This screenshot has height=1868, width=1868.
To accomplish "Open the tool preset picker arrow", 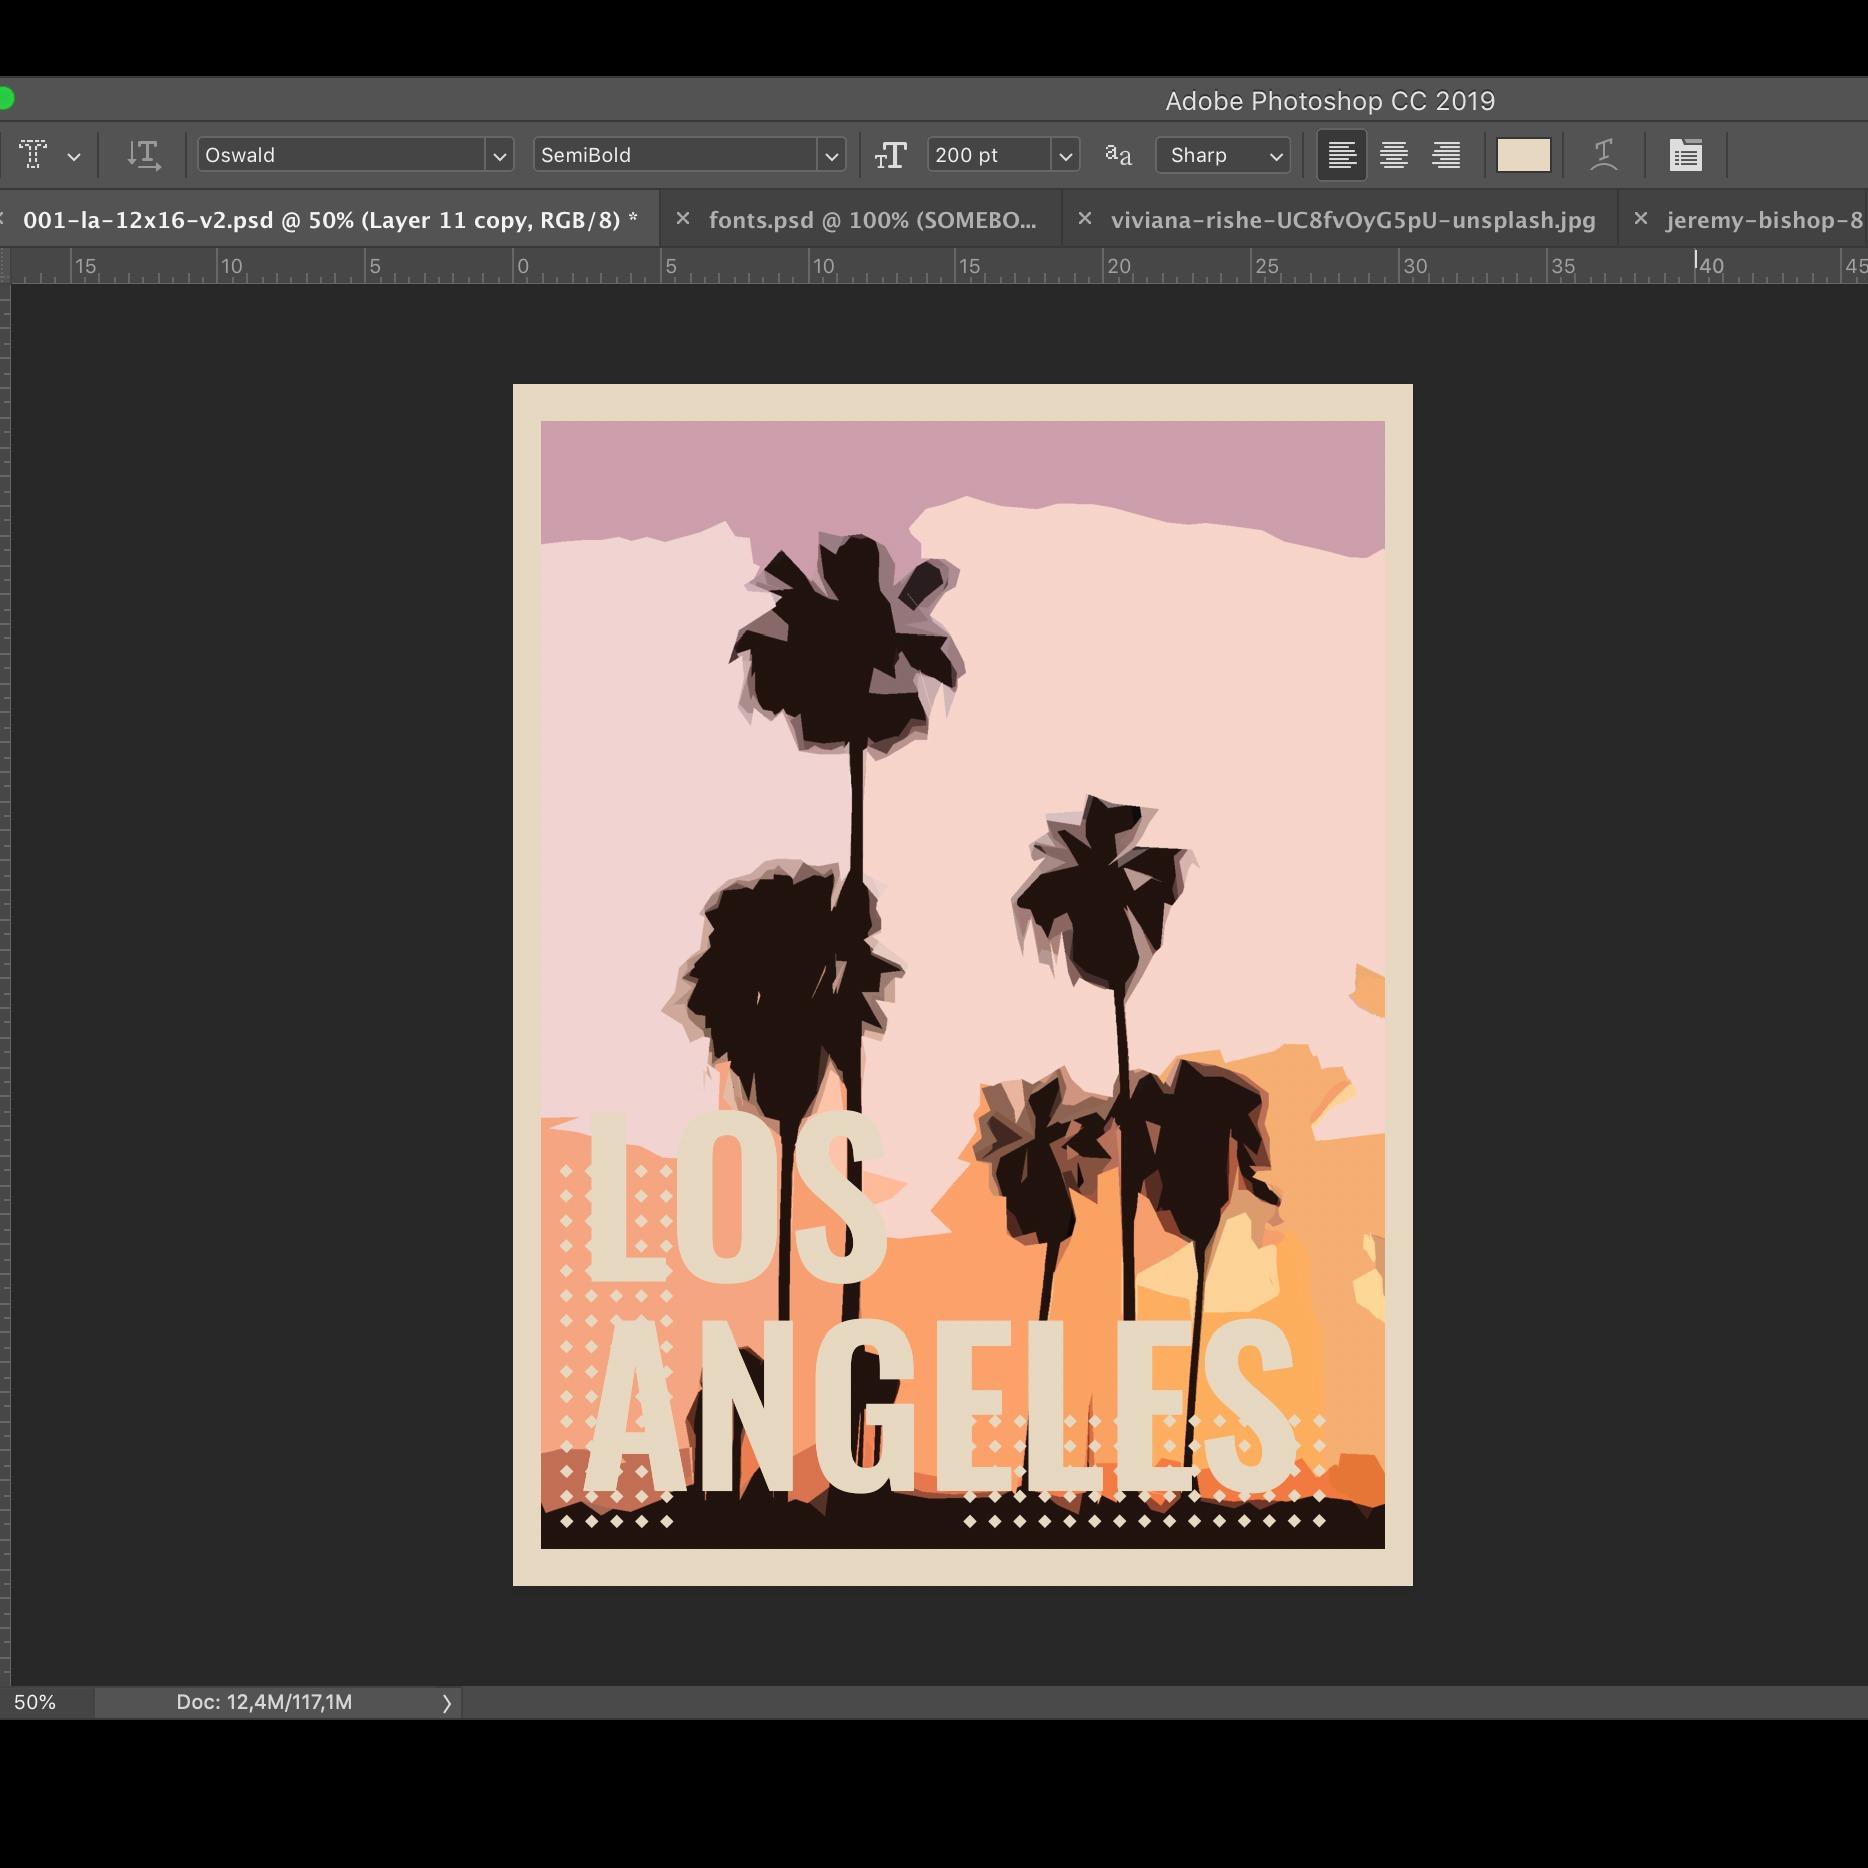I will [74, 157].
